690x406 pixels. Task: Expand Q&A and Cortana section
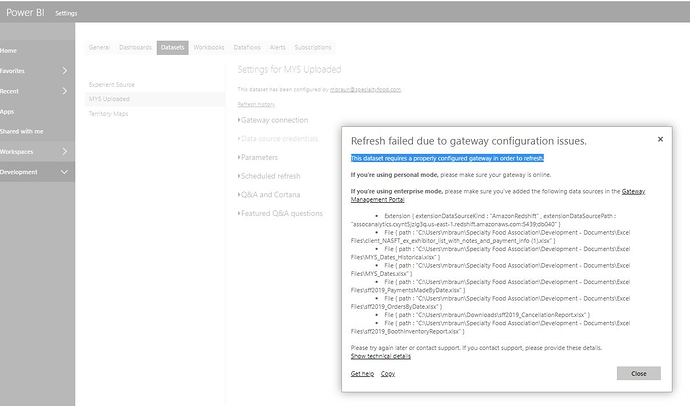point(269,194)
